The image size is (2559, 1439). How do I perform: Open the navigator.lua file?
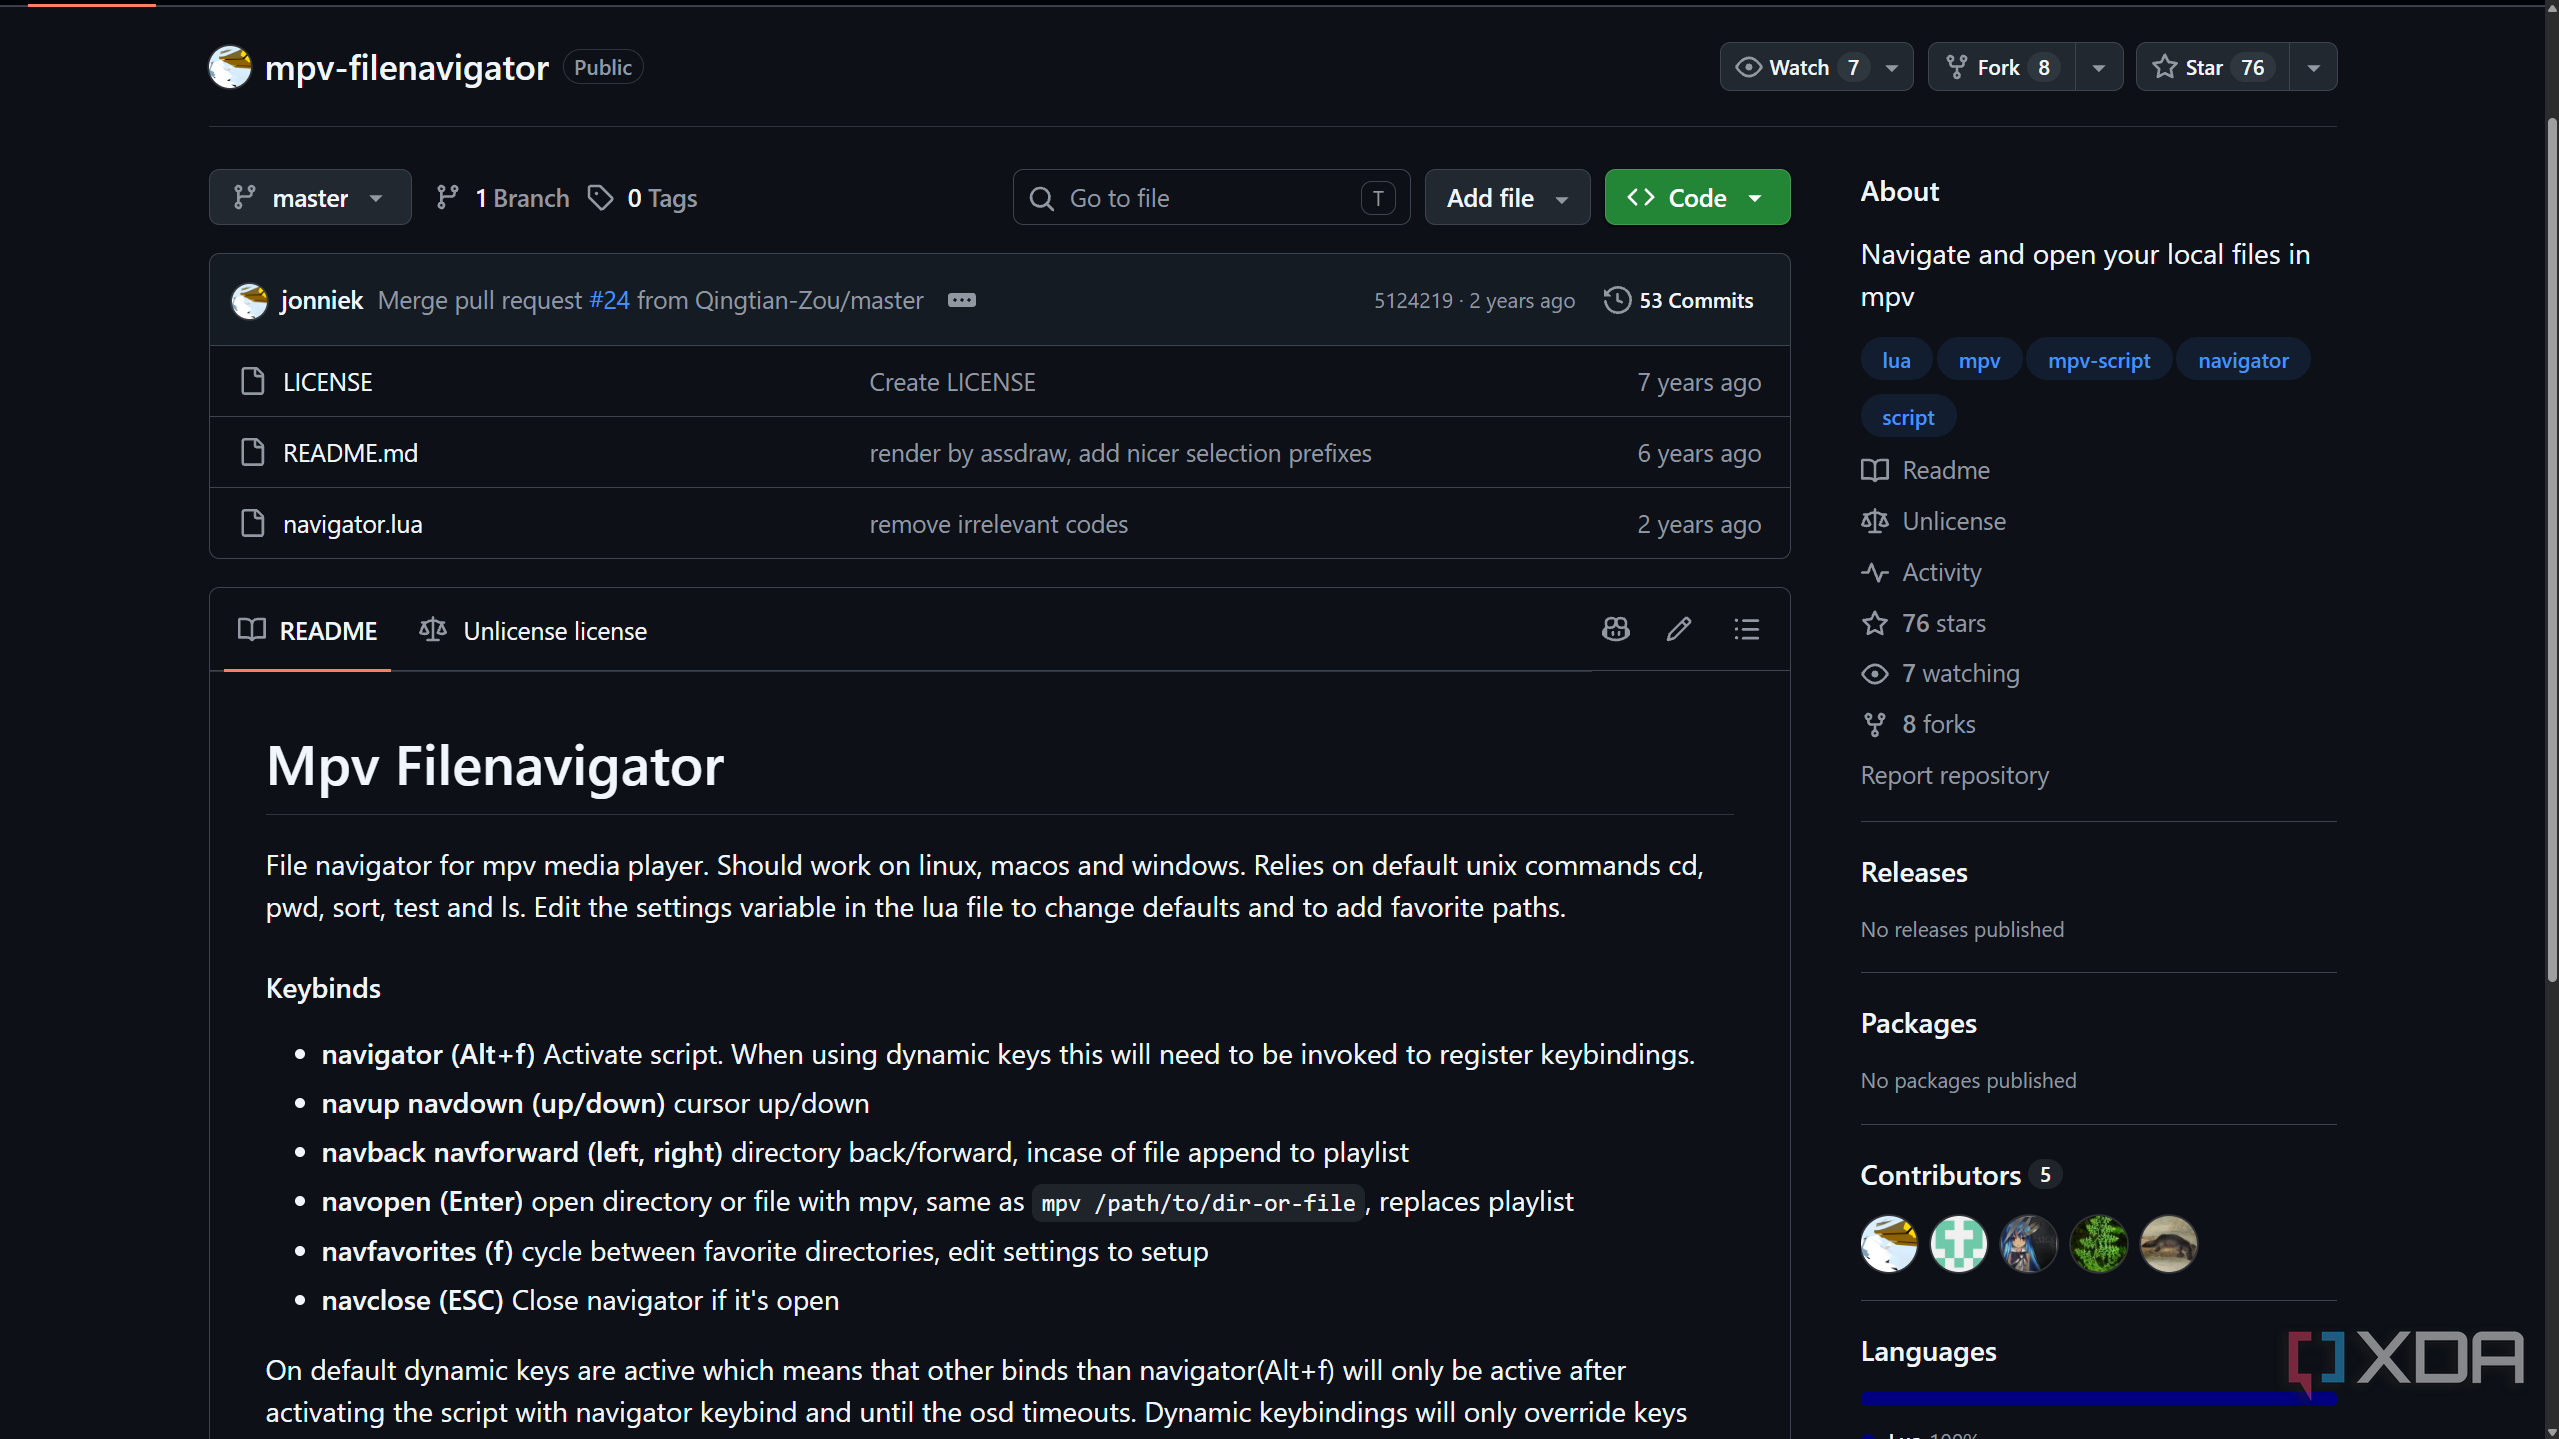(x=353, y=524)
